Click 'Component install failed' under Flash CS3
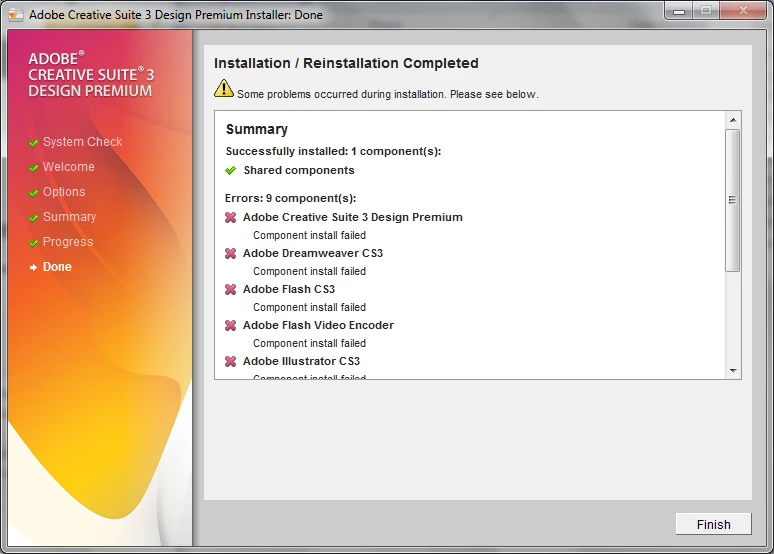This screenshot has height=554, width=774. 310,307
